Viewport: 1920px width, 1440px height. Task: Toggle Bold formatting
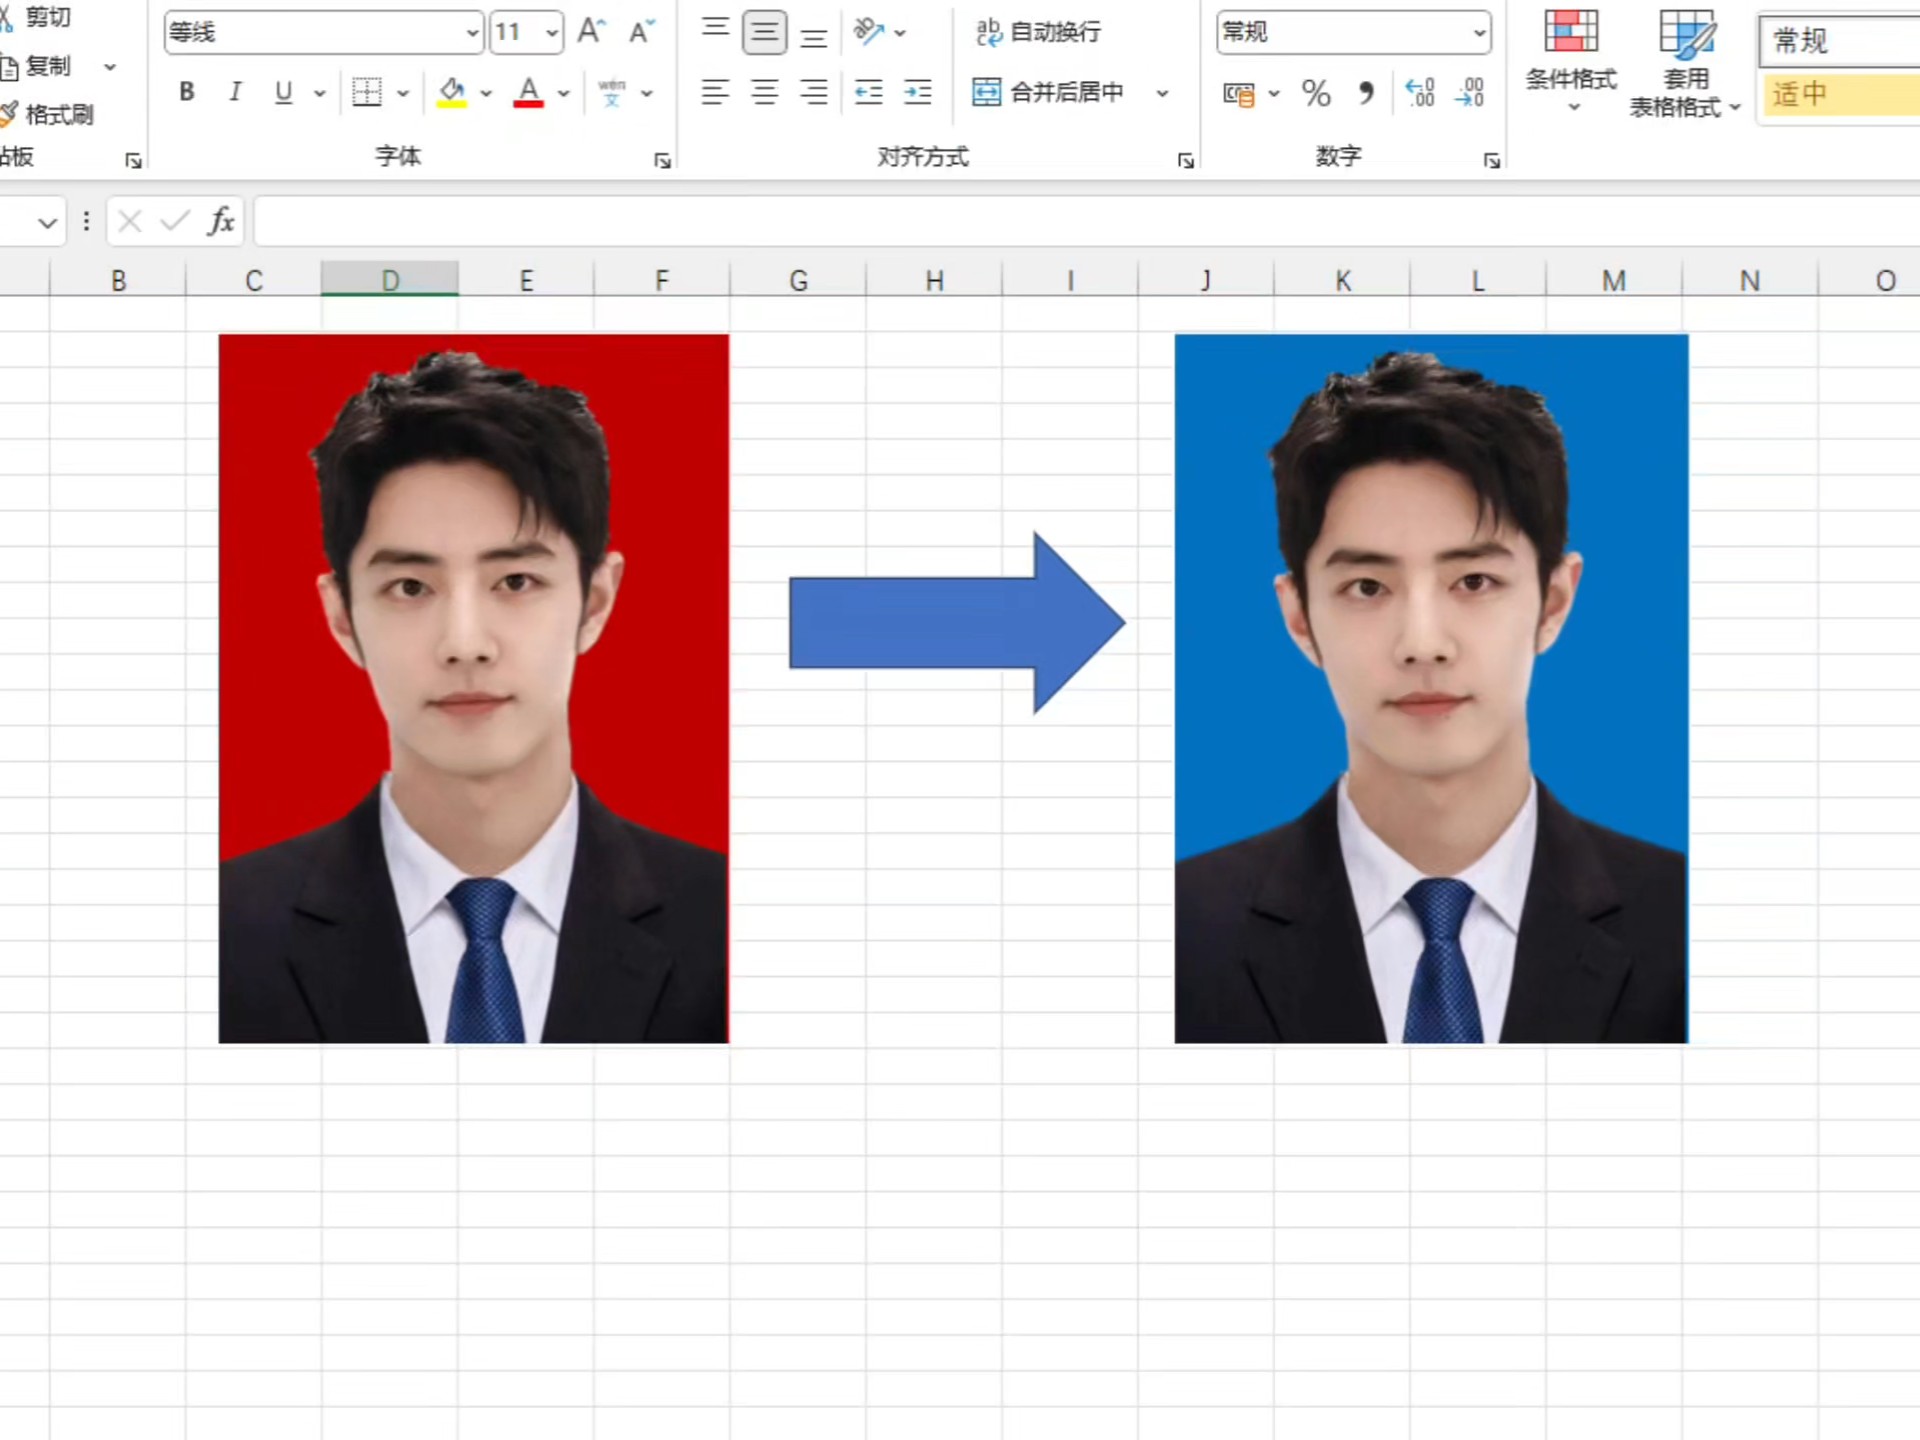coord(186,92)
